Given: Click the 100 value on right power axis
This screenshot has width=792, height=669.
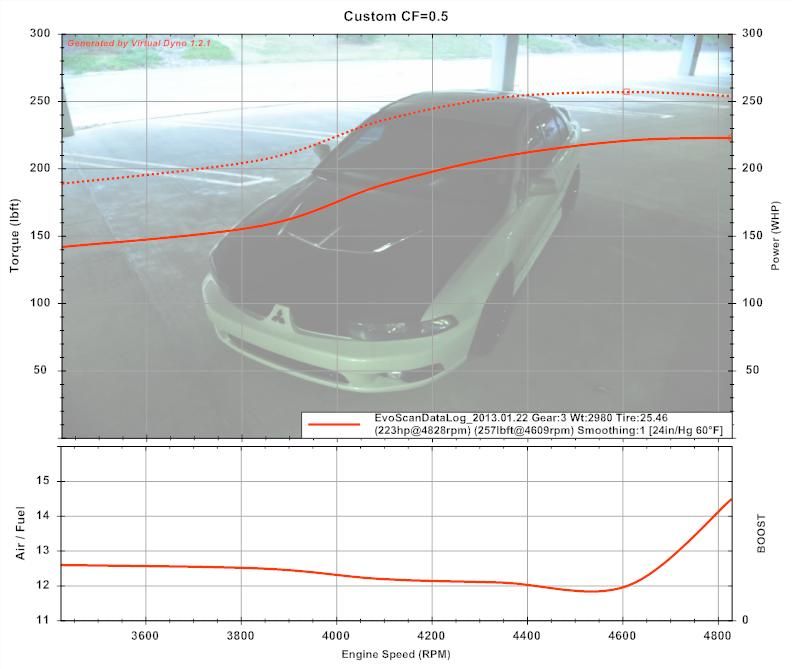Looking at the screenshot, I should coord(752,303).
